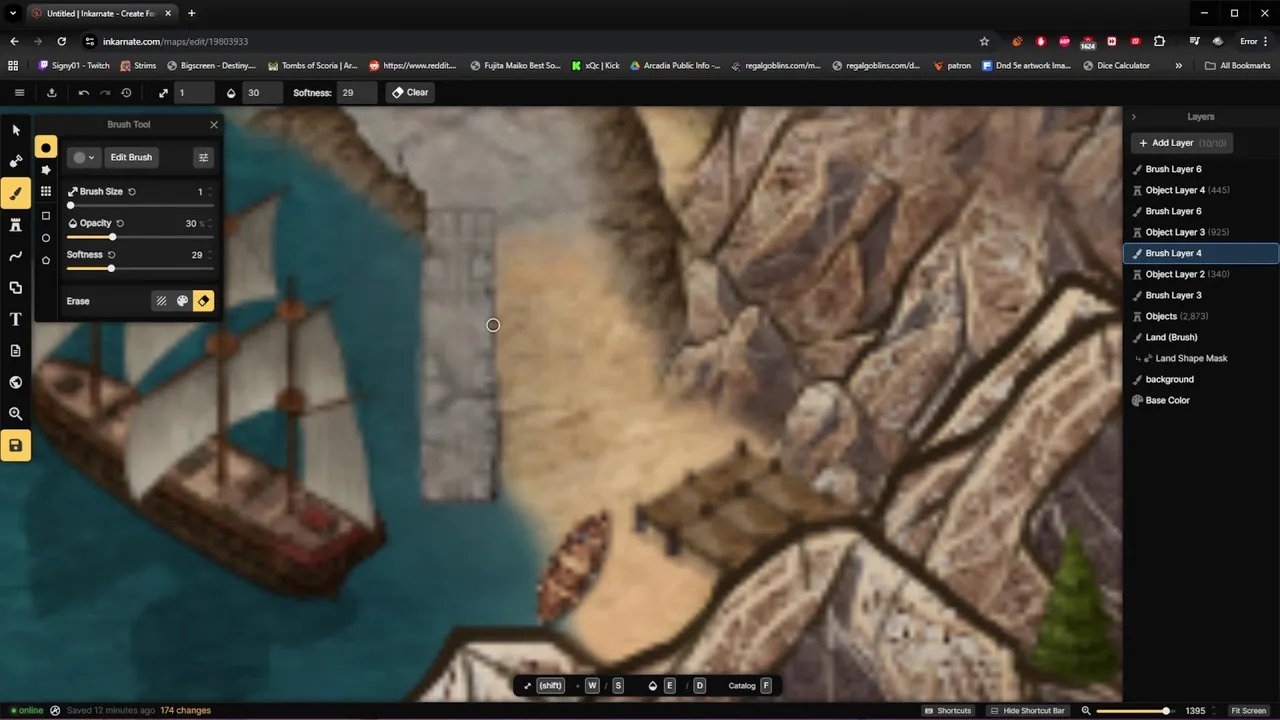Toggle the yellow eraser mode button
The width and height of the screenshot is (1280, 720).
(x=203, y=301)
